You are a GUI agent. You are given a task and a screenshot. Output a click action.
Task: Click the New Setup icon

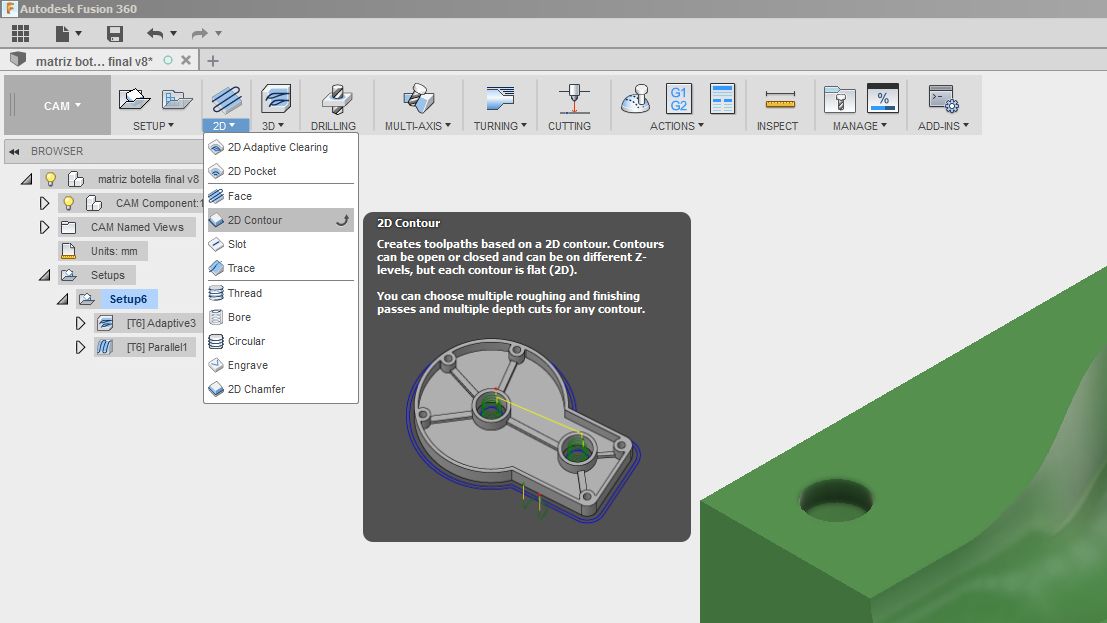click(x=134, y=99)
